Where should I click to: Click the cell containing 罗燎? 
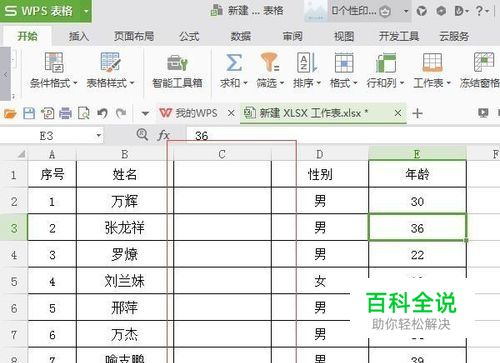(x=125, y=255)
